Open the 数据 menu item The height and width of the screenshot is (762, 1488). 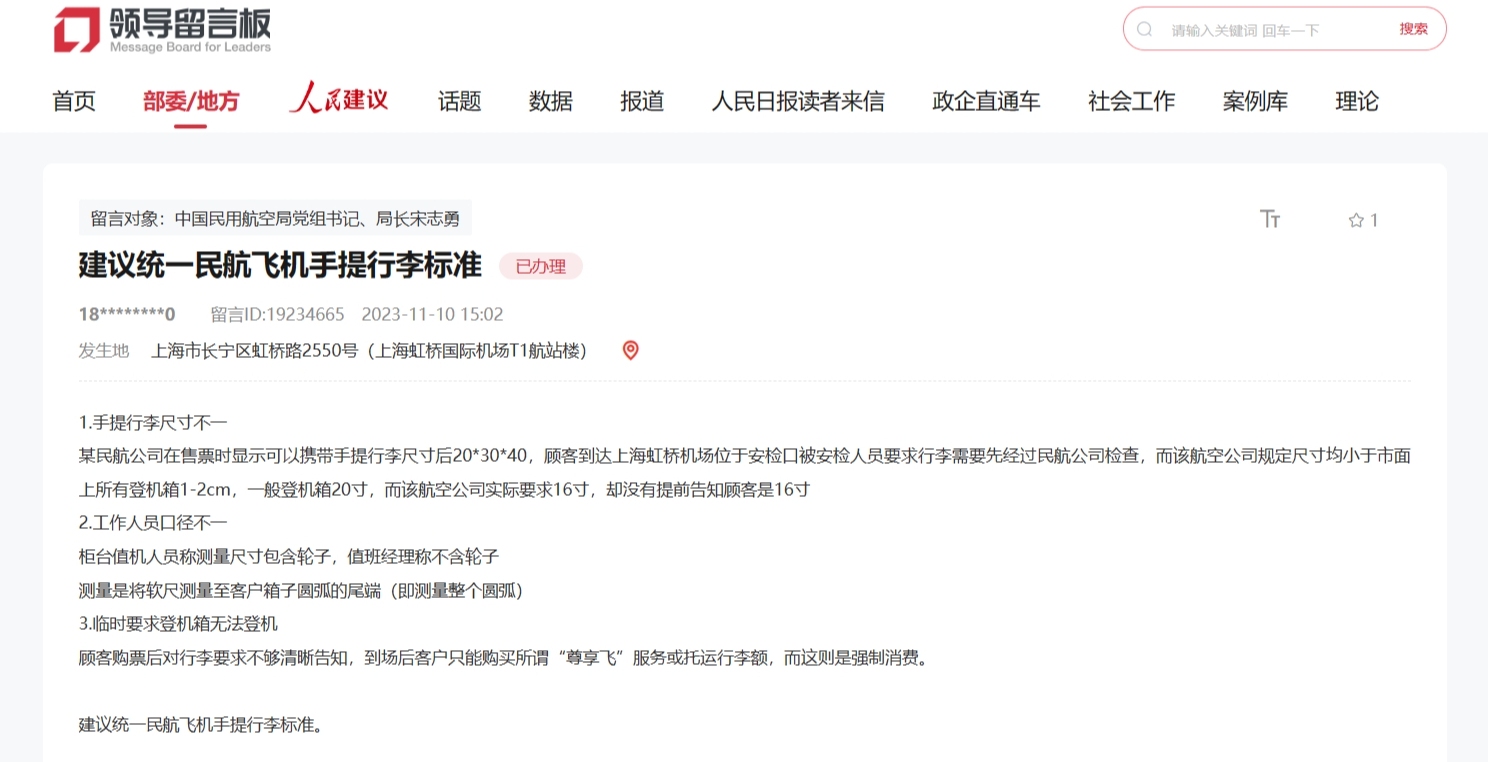click(x=550, y=101)
